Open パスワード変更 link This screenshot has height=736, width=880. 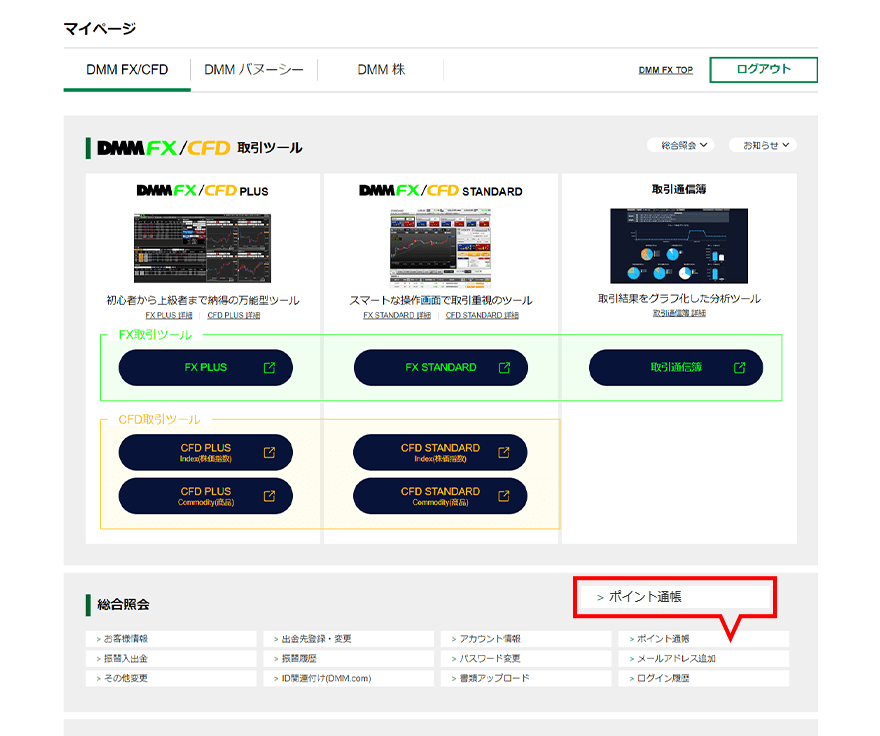[526, 659]
